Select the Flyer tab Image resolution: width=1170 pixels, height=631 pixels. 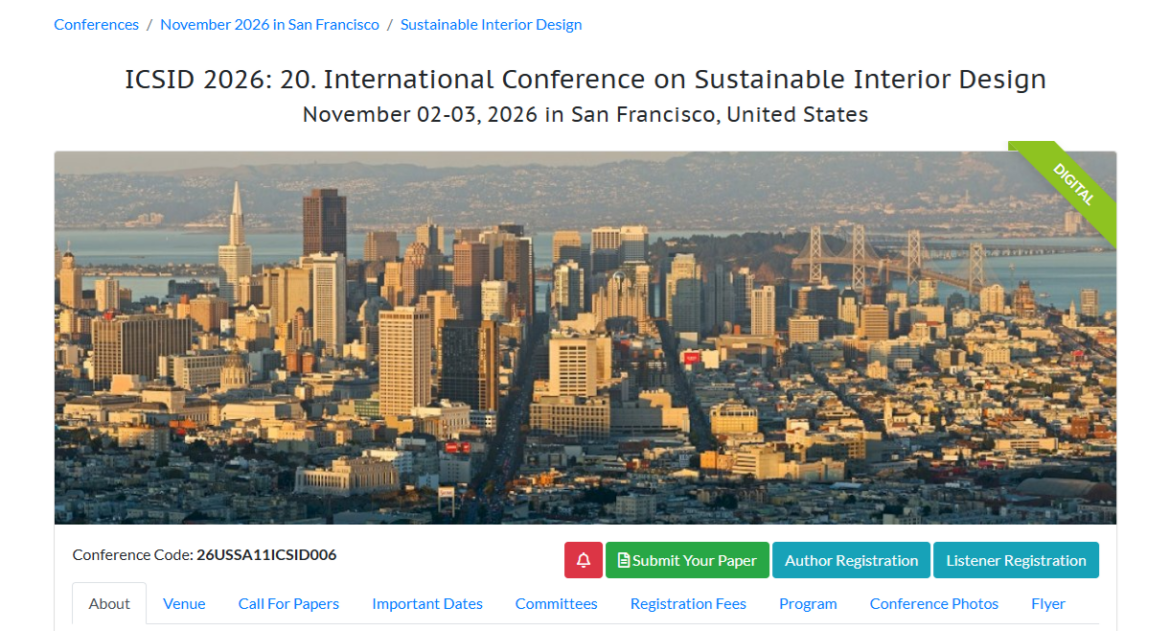tap(1048, 604)
